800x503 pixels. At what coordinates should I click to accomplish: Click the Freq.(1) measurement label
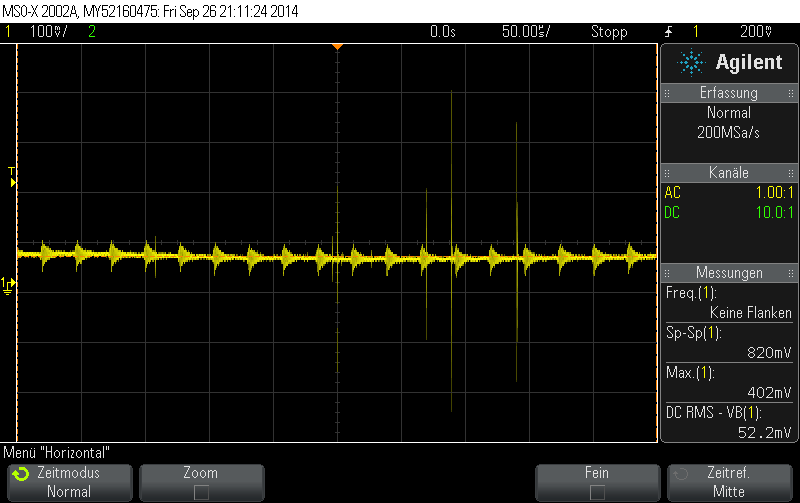[691, 293]
